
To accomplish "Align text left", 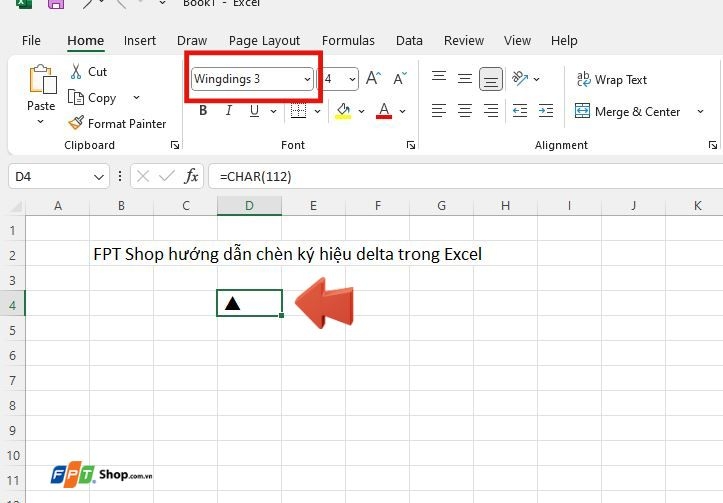I will [439, 111].
